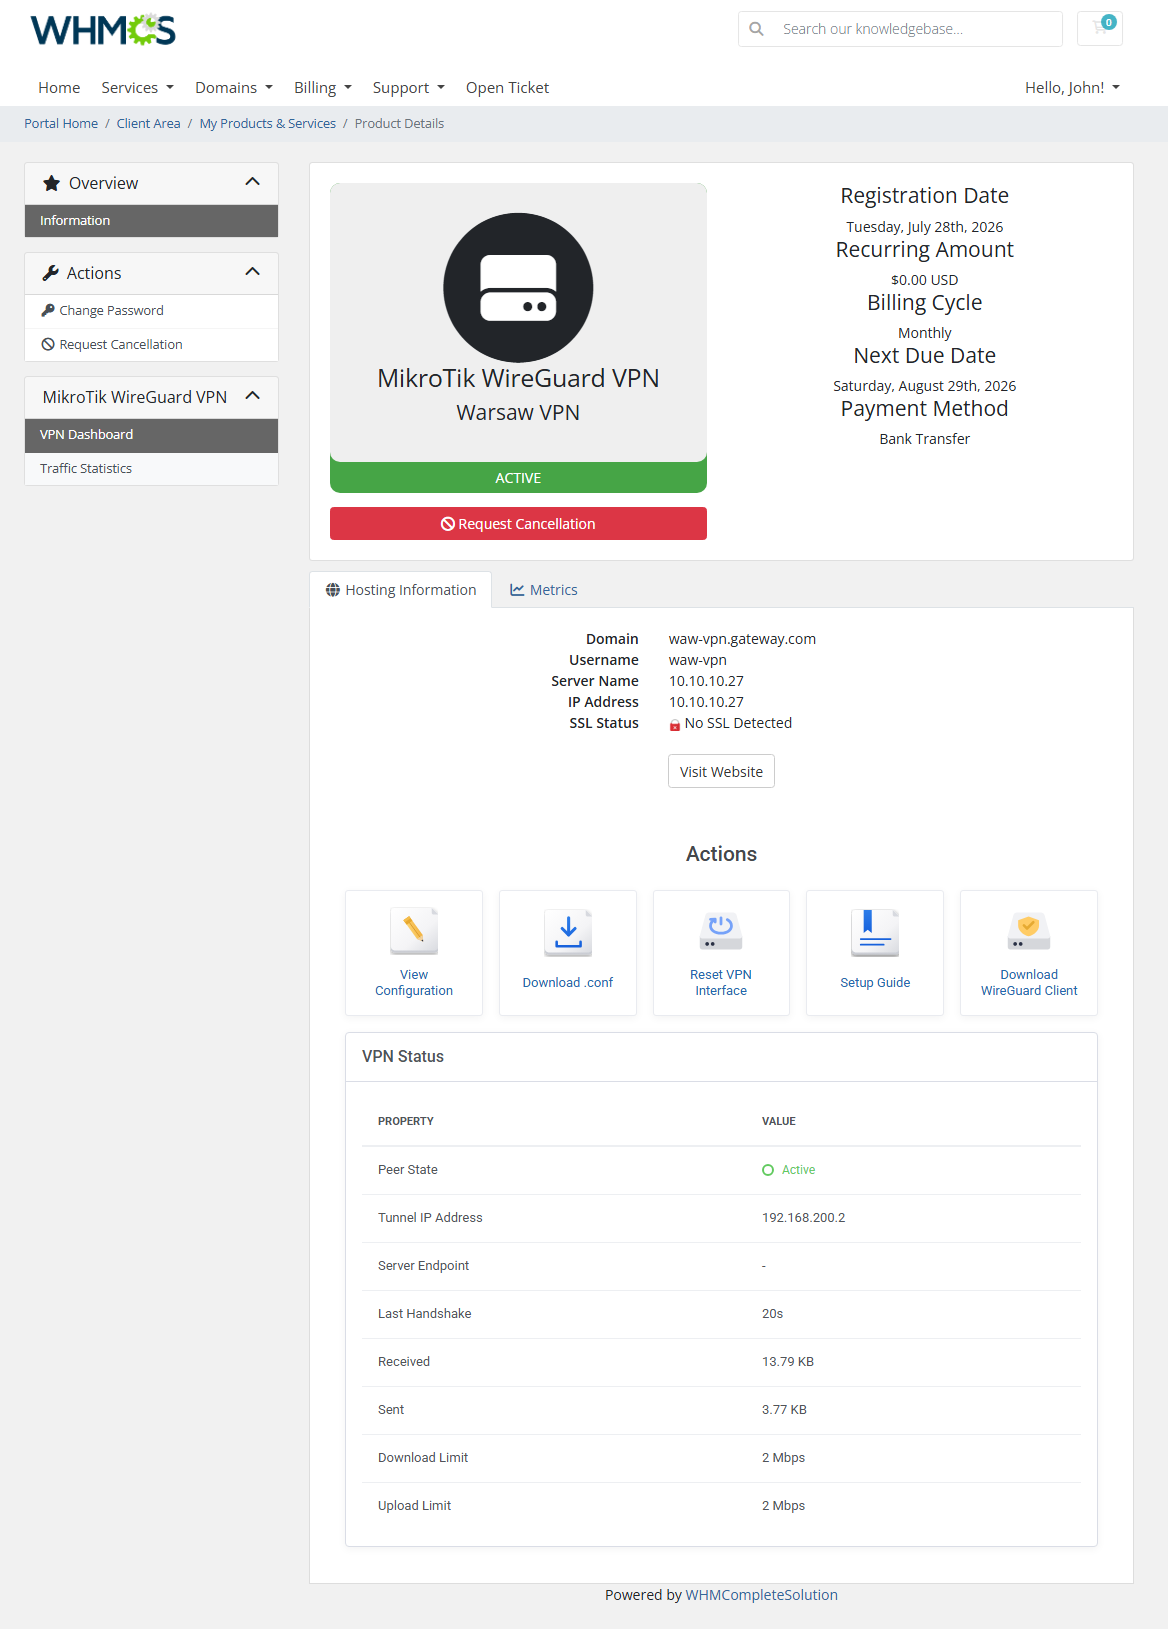Click the Visit Website button
Viewport: 1168px width, 1629px height.
click(x=721, y=772)
